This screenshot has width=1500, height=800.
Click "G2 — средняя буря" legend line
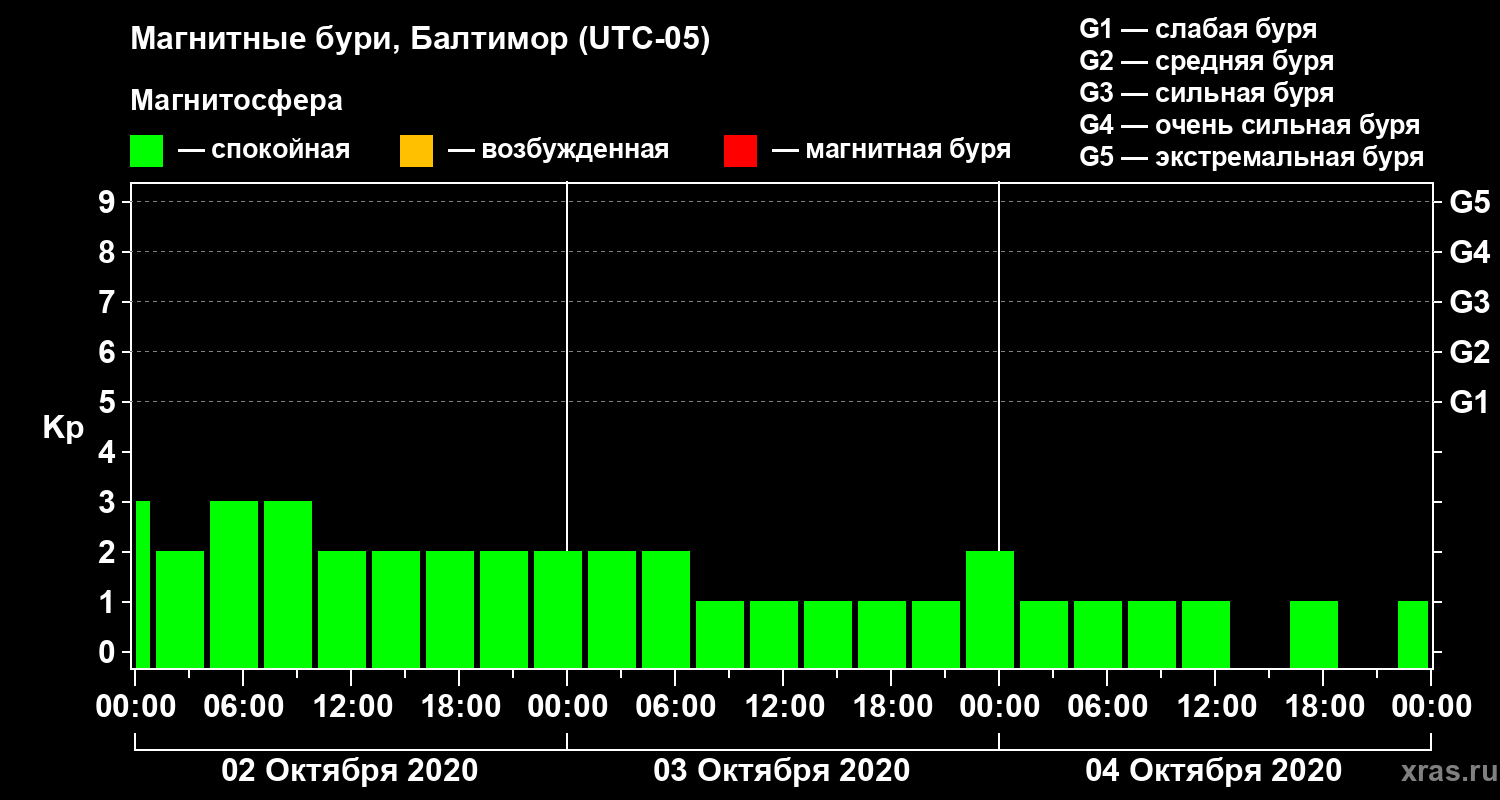click(1207, 61)
